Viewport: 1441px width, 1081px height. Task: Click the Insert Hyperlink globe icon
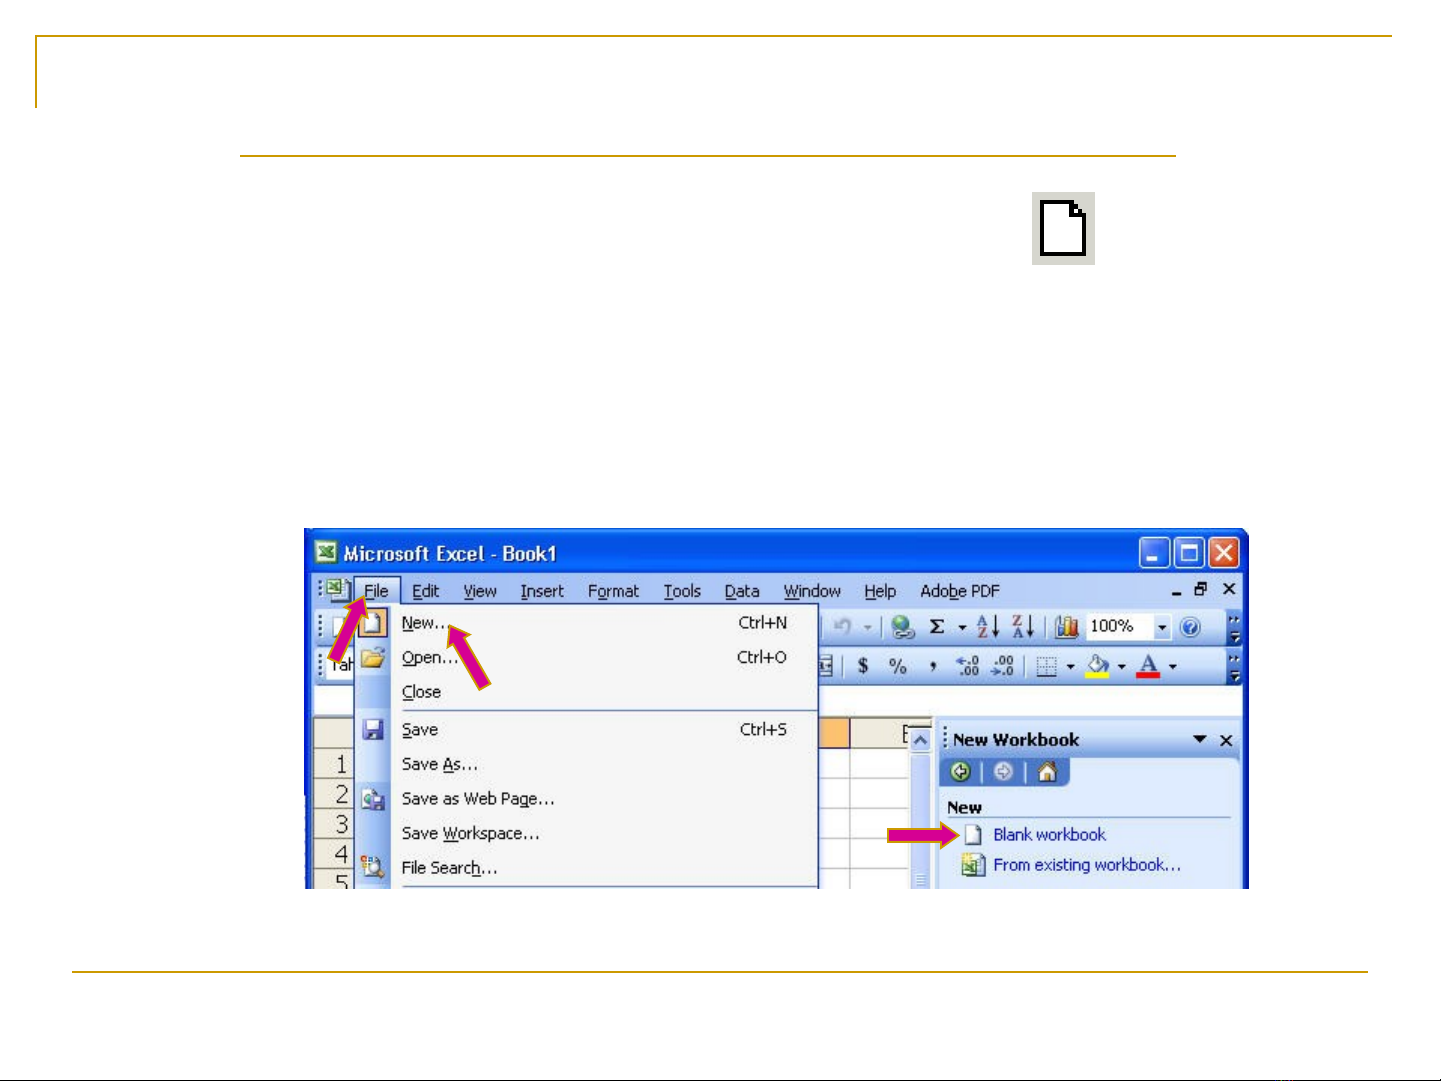pyautogui.click(x=902, y=627)
